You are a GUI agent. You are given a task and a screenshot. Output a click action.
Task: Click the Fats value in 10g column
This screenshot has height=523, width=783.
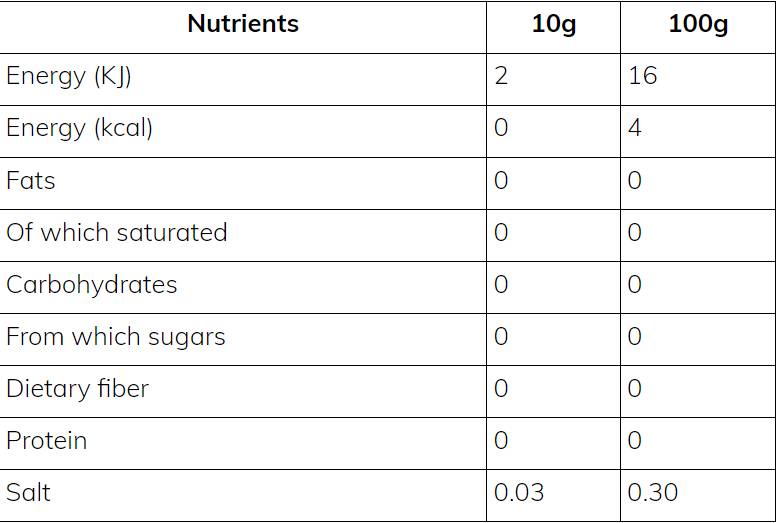tap(501, 181)
